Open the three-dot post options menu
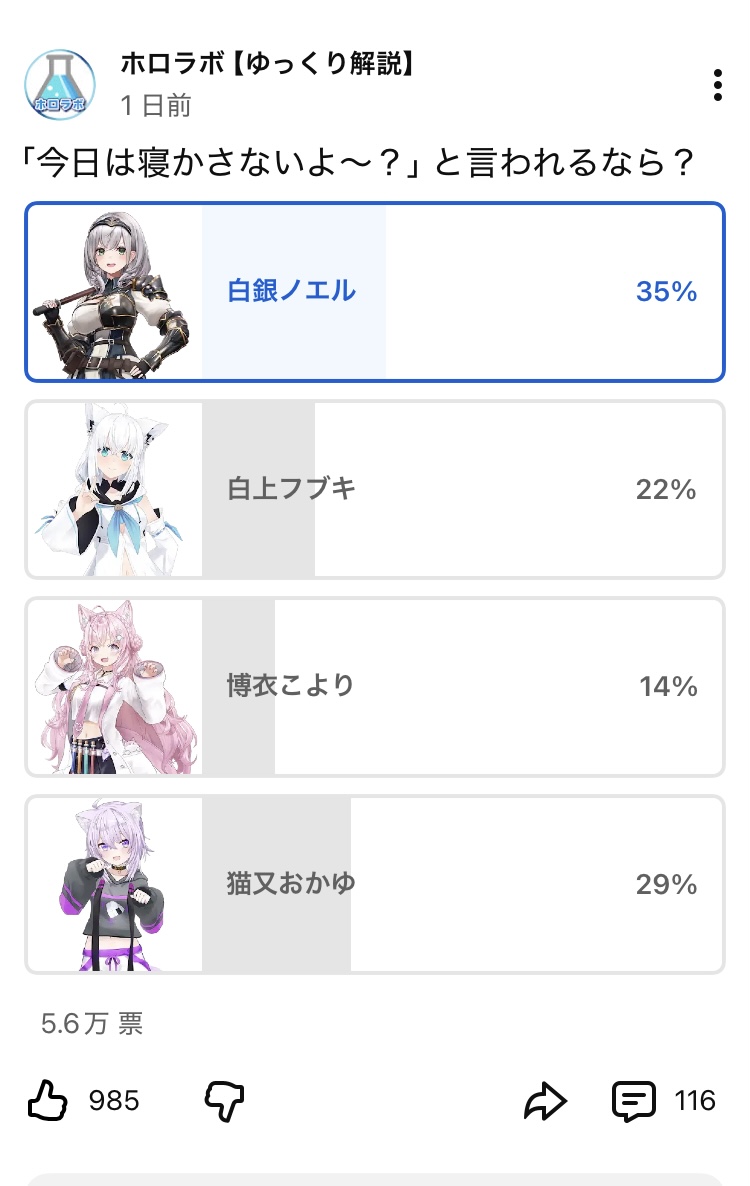The image size is (750, 1186). click(717, 85)
